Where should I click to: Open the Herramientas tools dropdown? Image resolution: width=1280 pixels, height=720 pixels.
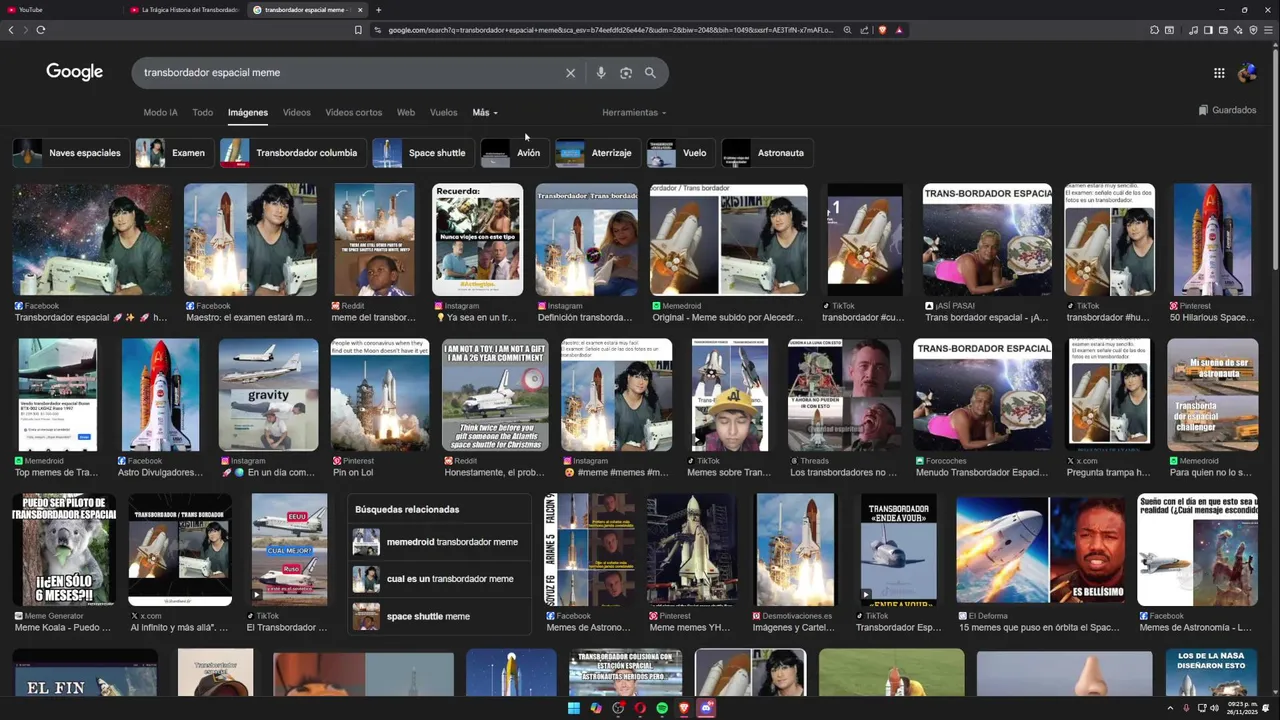pyautogui.click(x=634, y=113)
